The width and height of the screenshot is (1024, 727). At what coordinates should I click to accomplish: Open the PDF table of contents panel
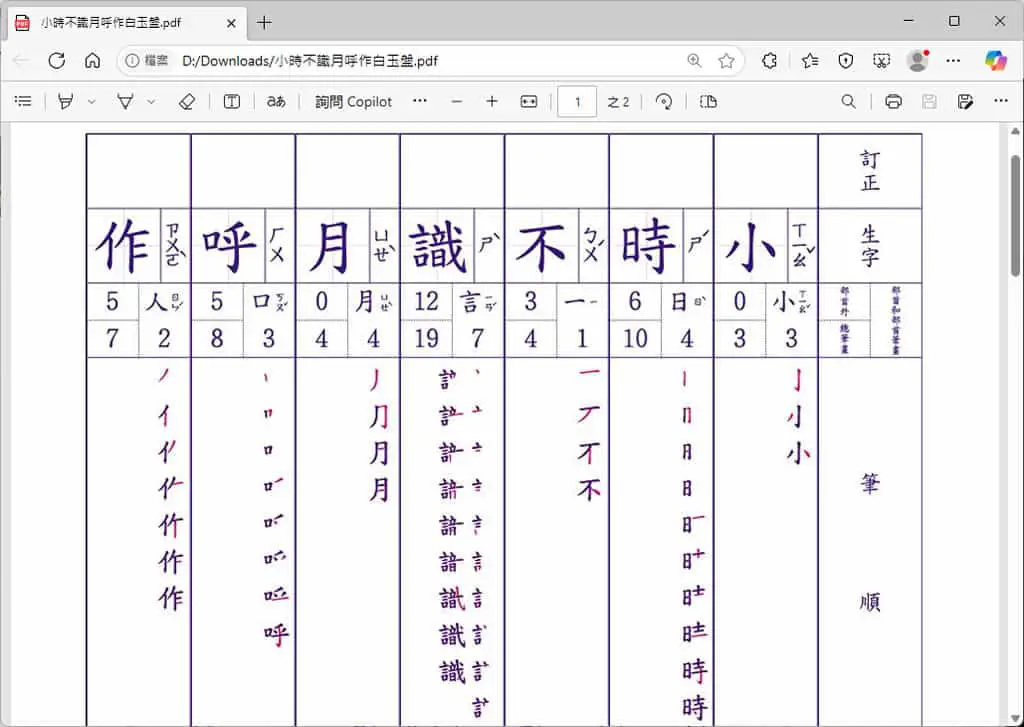coord(23,101)
